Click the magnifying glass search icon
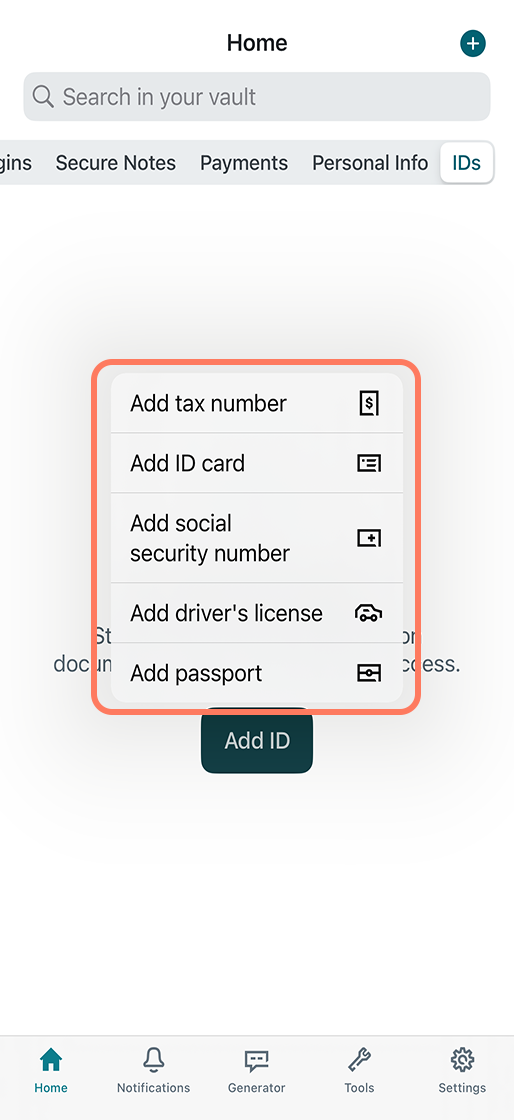 [43, 96]
